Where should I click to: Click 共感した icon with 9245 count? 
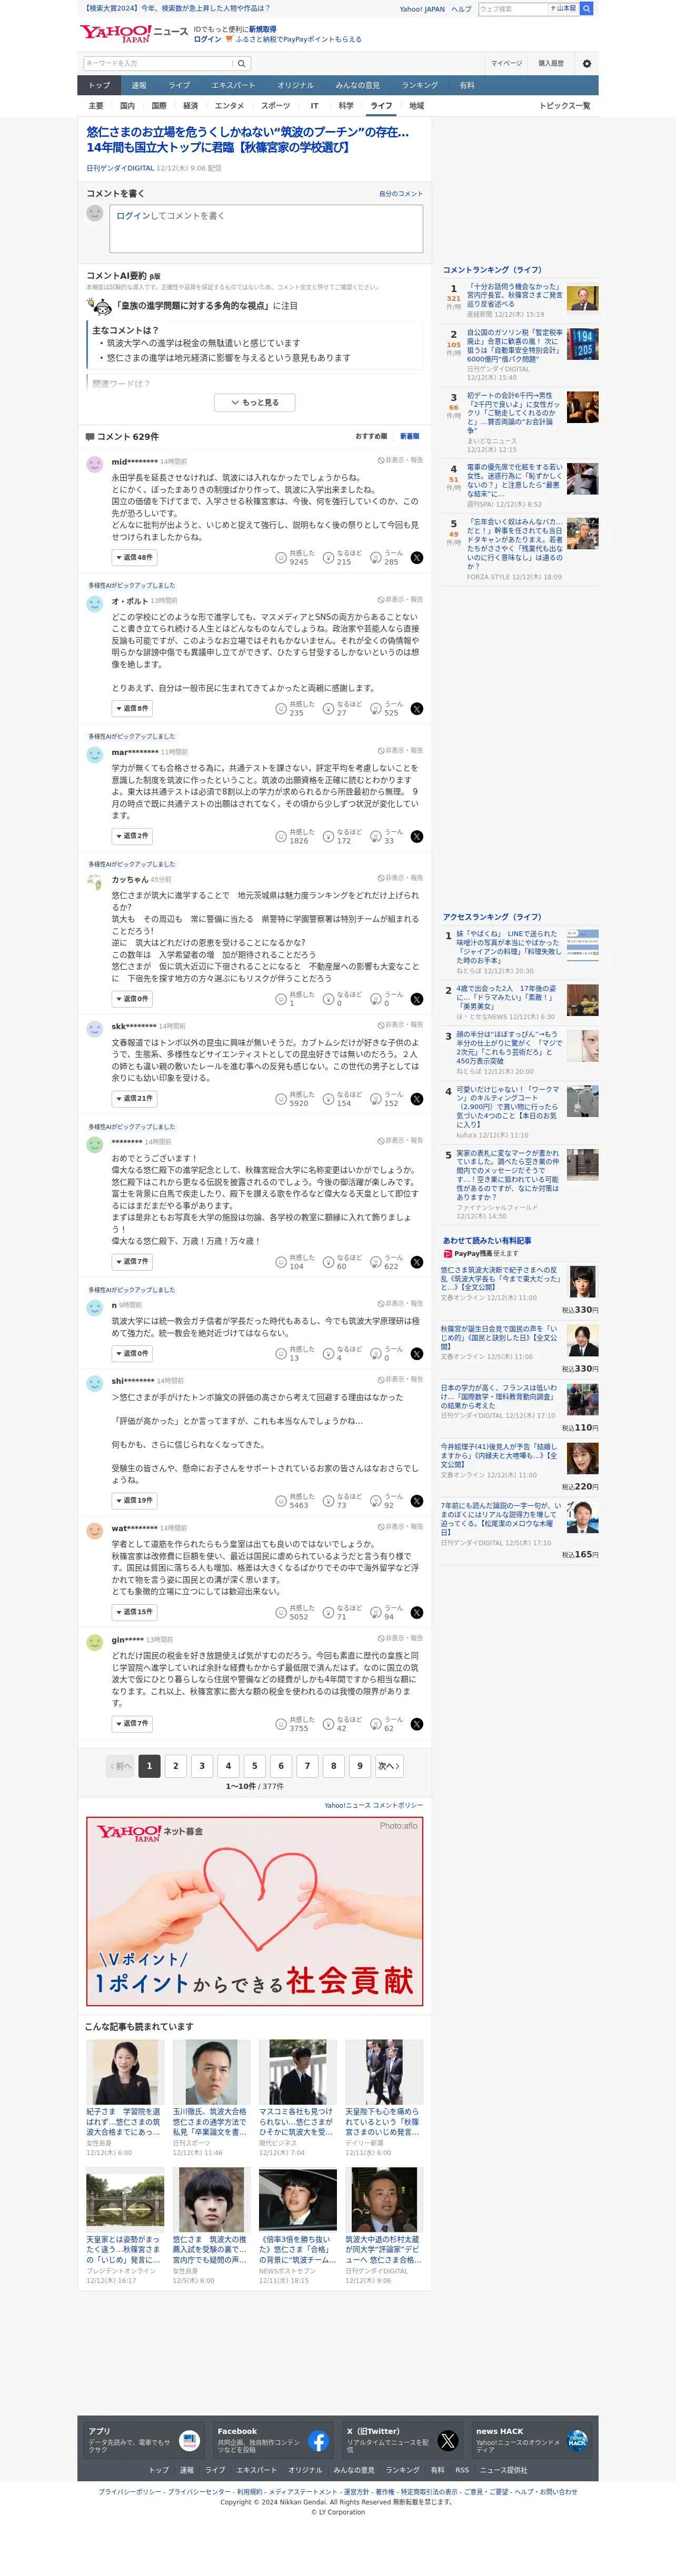281,558
